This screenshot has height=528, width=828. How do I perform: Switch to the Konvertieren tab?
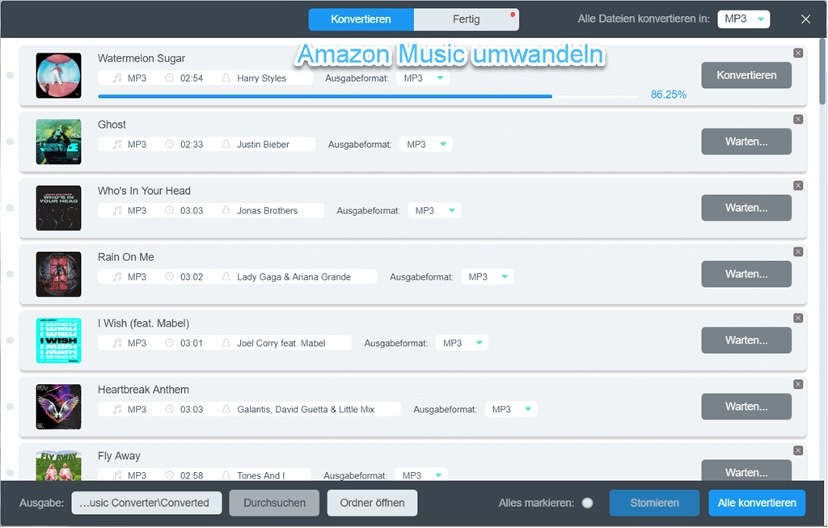point(361,20)
